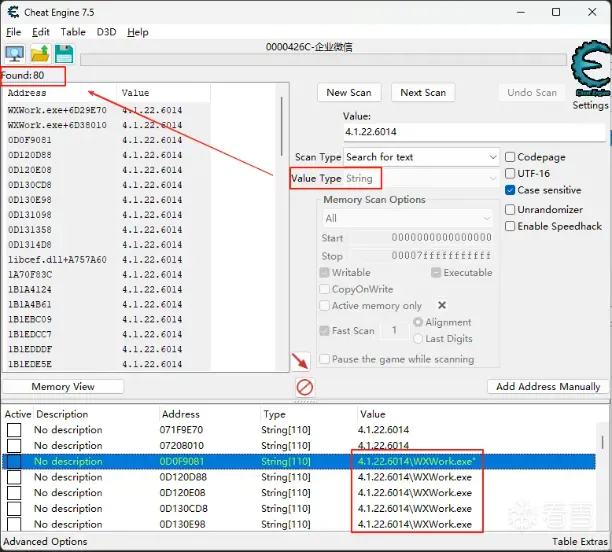Select result libcef.dll+A757A60
612x552 pixels.
pyautogui.click(x=105, y=260)
